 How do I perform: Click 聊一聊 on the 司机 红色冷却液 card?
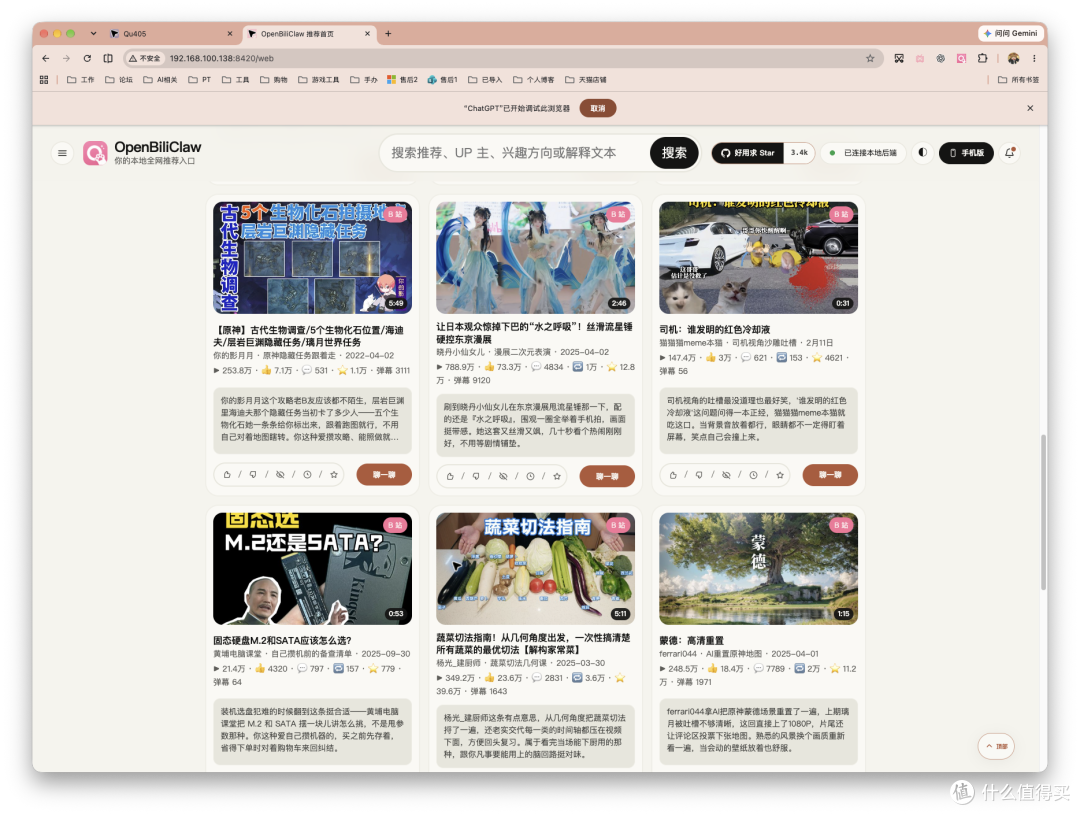point(830,475)
